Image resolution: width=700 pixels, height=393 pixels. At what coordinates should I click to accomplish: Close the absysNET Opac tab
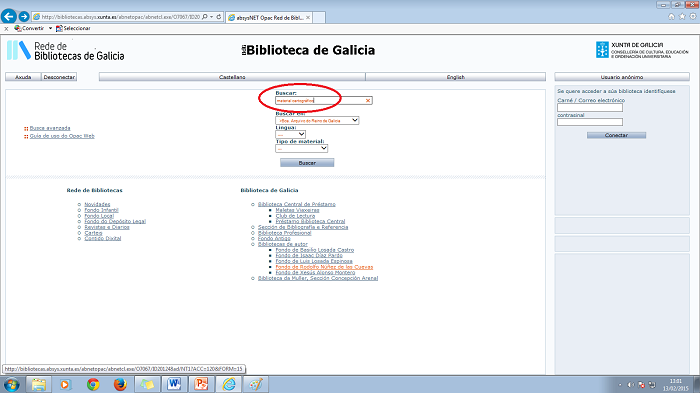[308, 17]
